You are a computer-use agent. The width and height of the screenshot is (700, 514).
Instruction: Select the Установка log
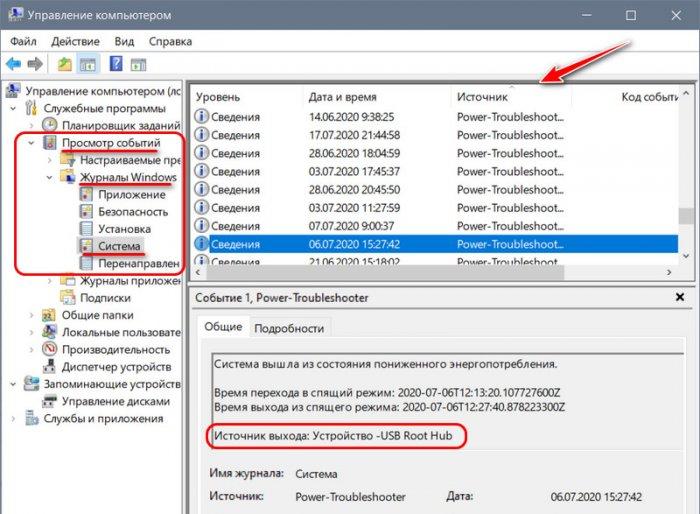coord(124,229)
